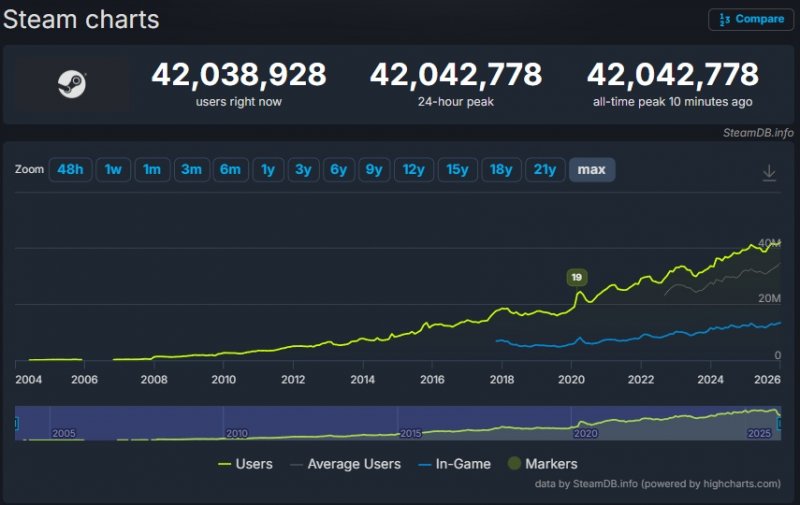The image size is (800, 505).
Task: Click the 2010 label in navigator
Action: (237, 433)
